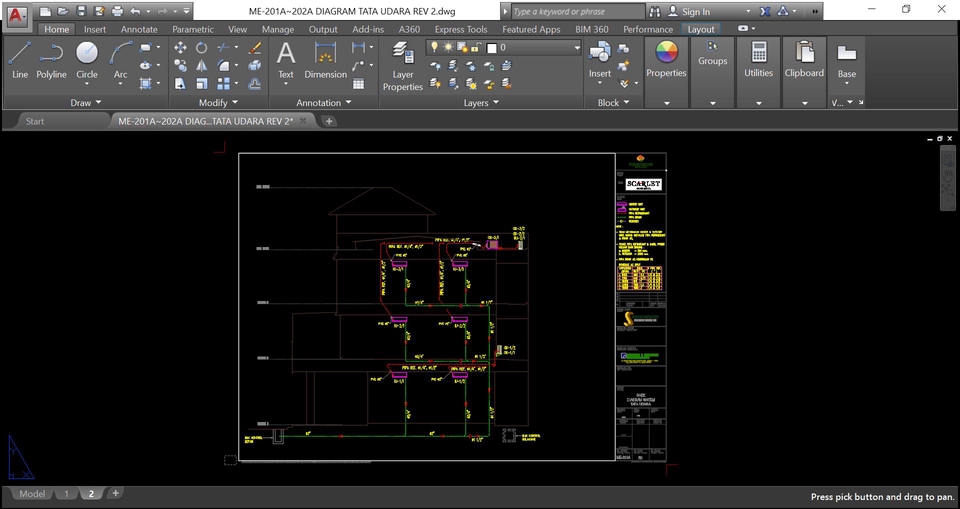Activate the Stretch tool
The height and width of the screenshot is (509, 960).
point(180,83)
